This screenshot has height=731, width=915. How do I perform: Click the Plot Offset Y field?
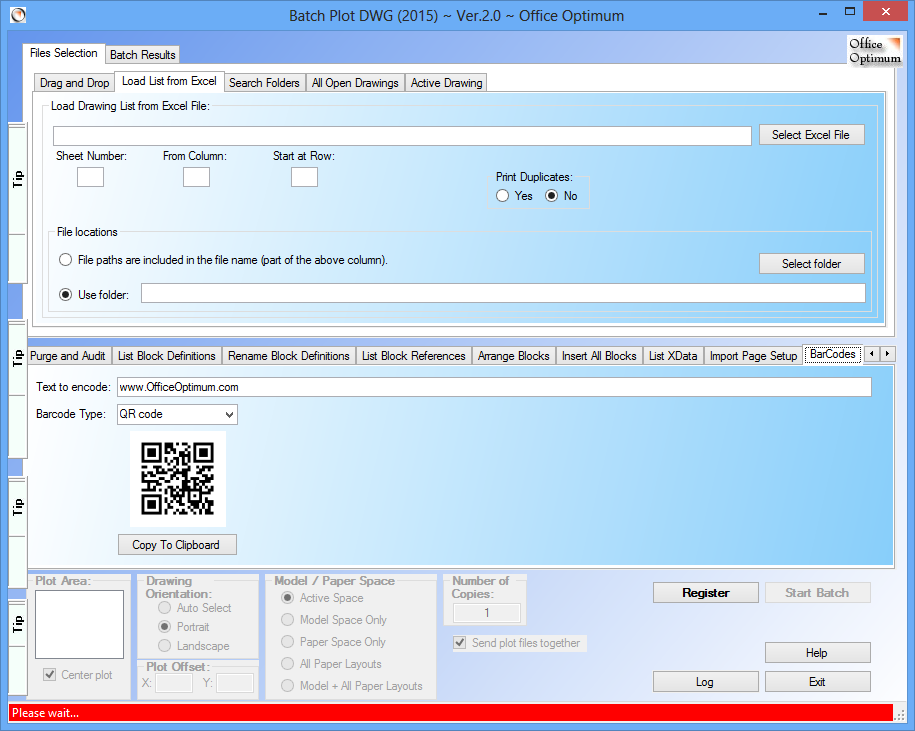click(235, 683)
